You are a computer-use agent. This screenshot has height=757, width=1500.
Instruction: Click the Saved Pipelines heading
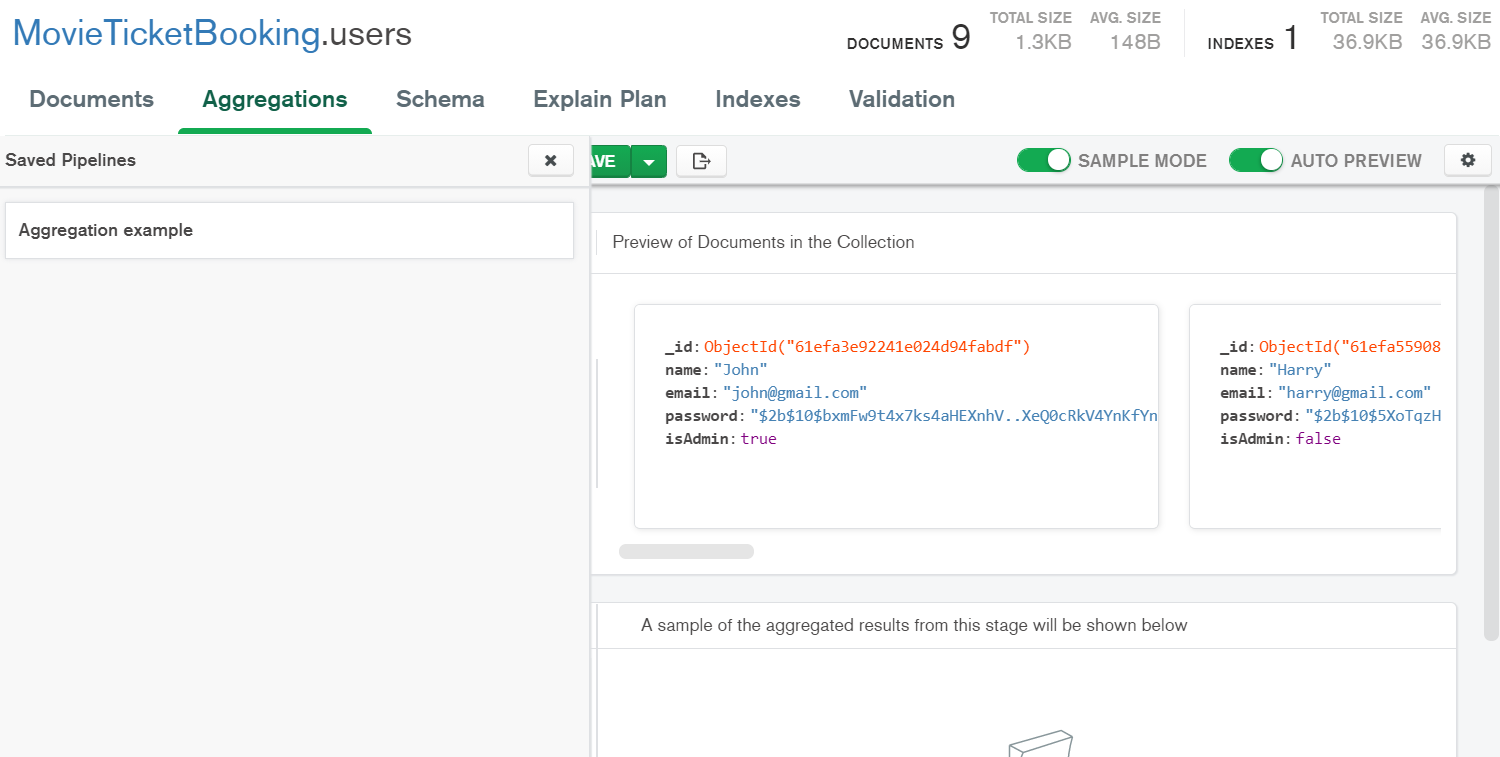click(71, 160)
